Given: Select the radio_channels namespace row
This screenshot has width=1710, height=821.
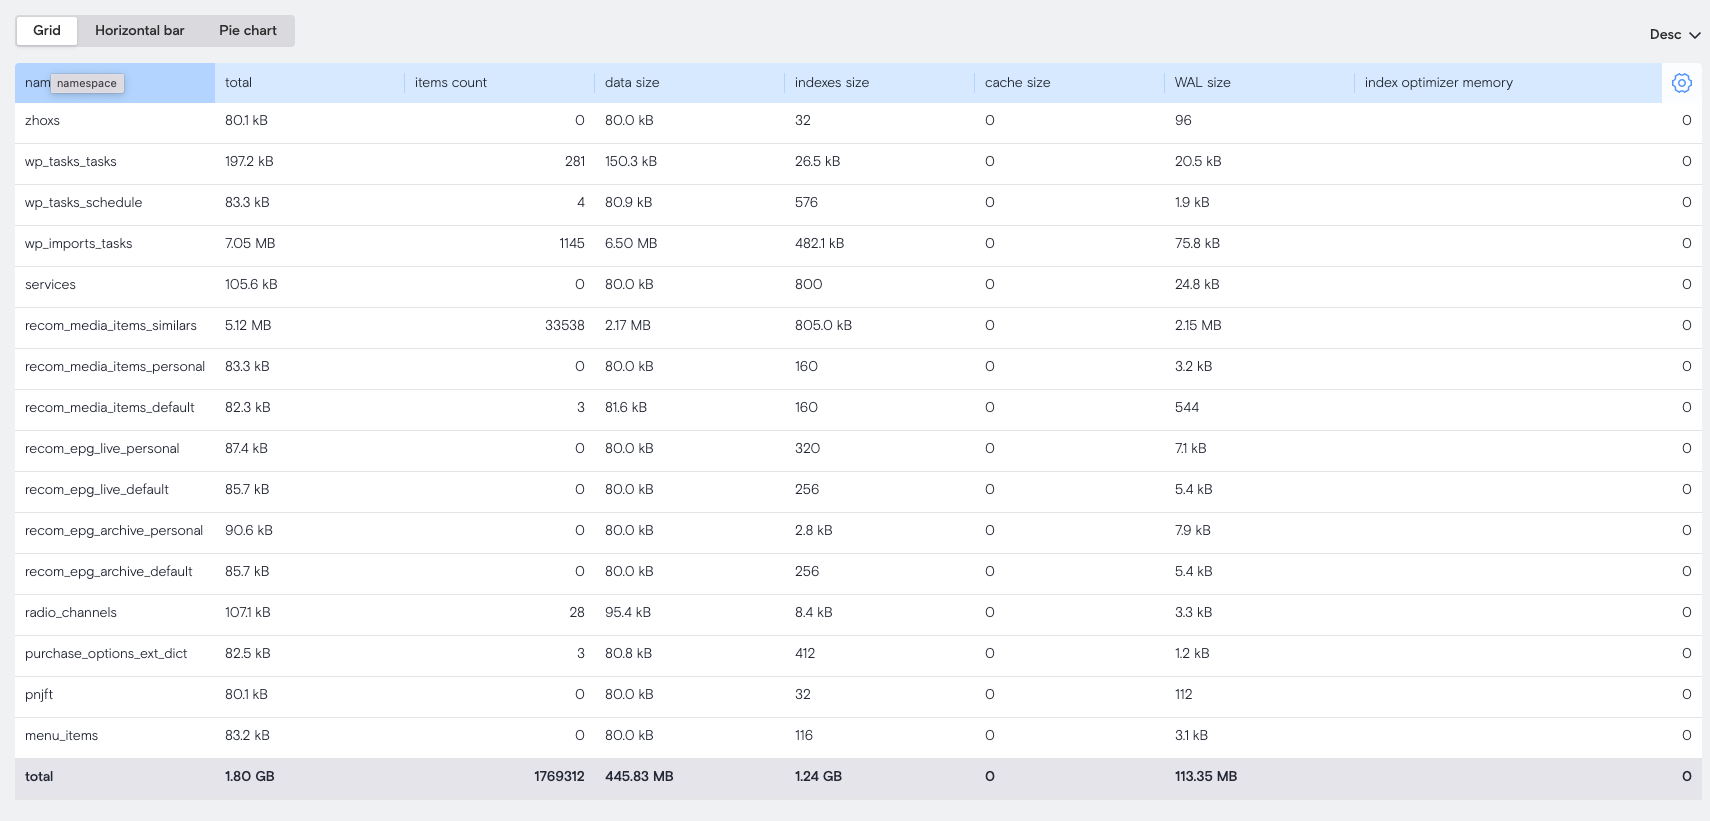Looking at the screenshot, I should 71,613.
